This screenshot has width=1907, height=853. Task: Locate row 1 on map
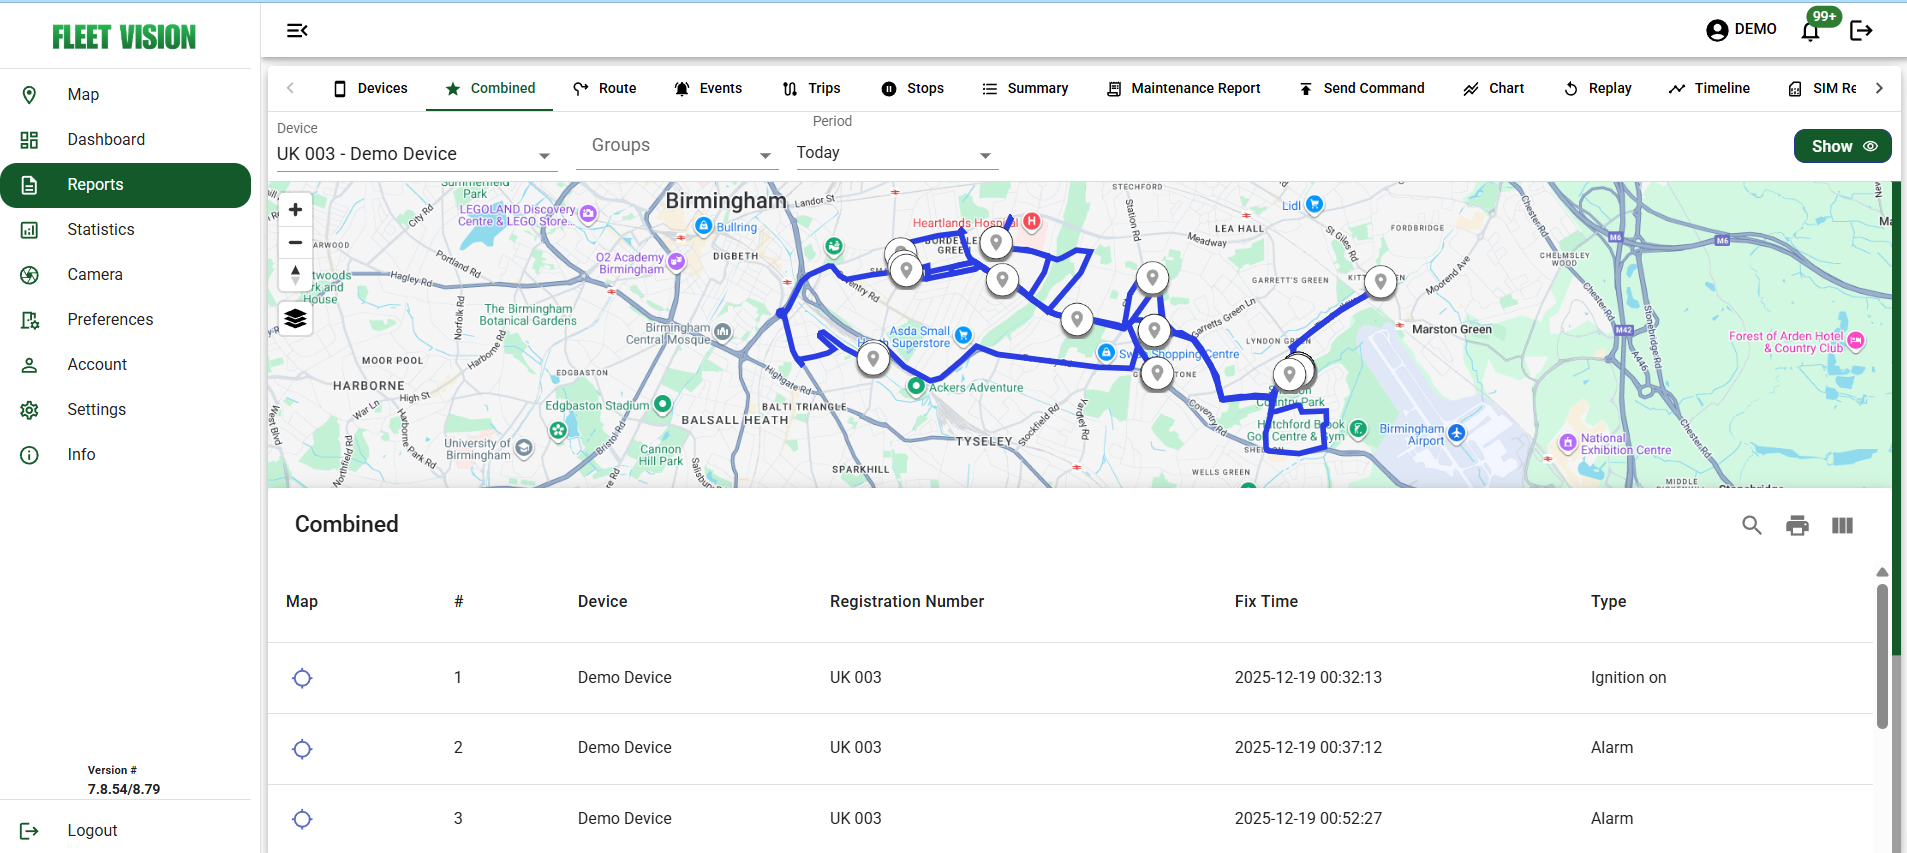tap(302, 678)
